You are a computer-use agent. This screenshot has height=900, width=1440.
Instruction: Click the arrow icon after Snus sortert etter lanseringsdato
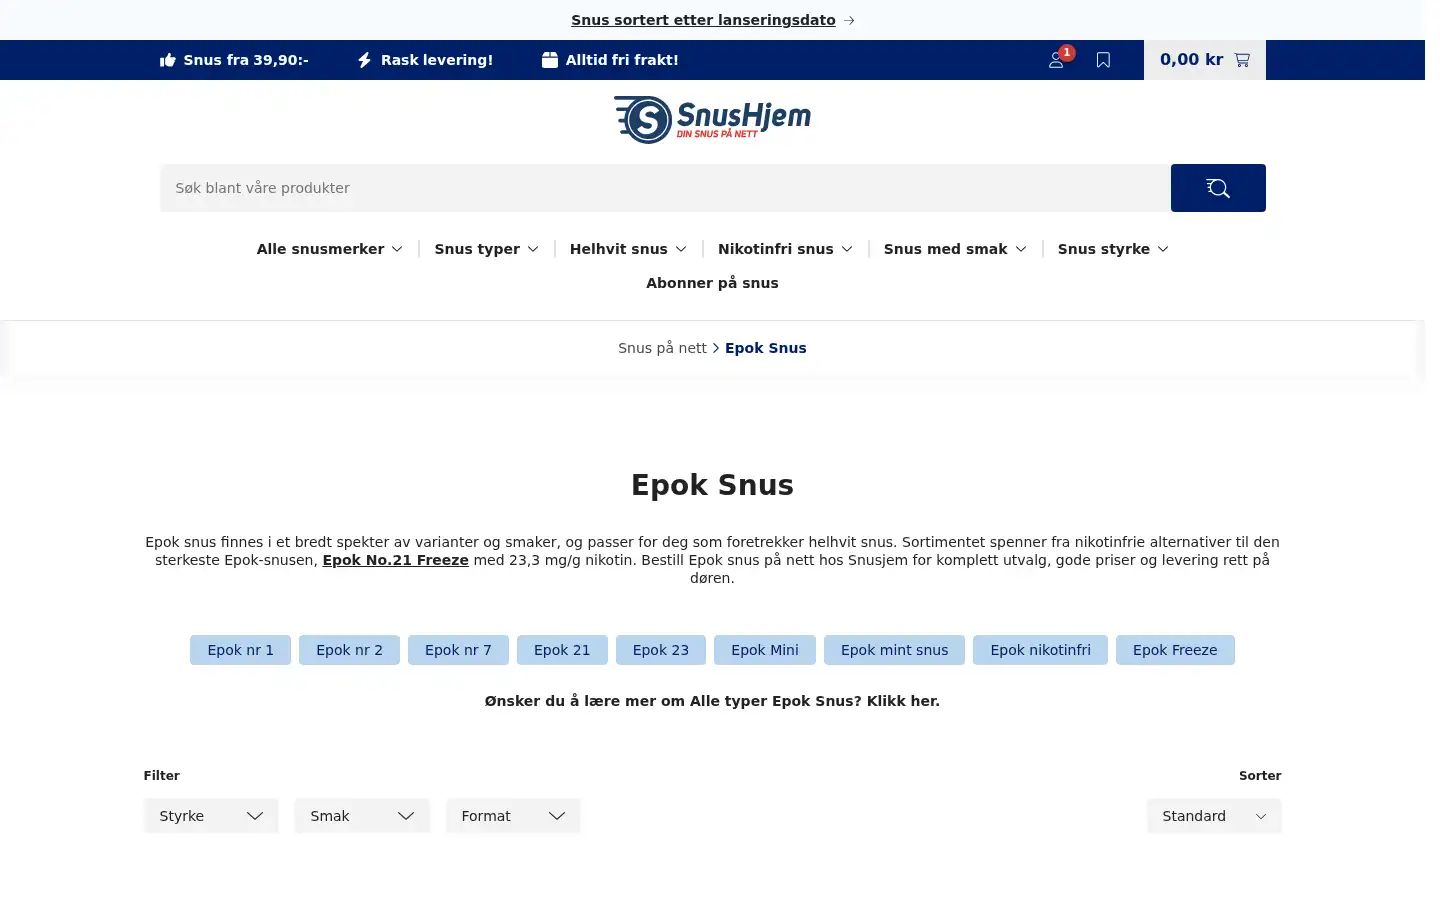tap(849, 20)
